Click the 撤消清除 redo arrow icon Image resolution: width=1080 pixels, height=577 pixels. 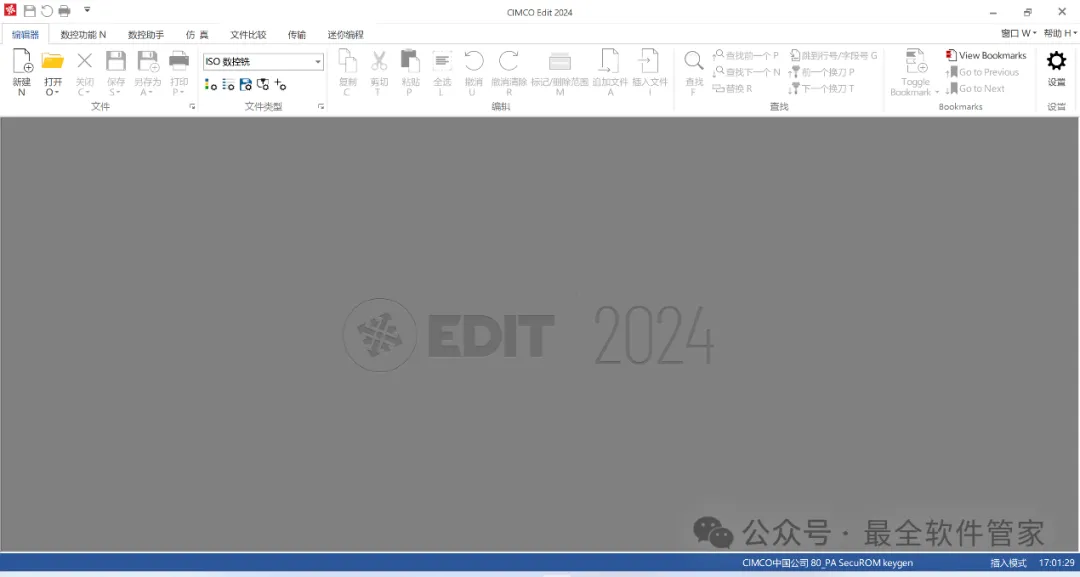point(508,61)
